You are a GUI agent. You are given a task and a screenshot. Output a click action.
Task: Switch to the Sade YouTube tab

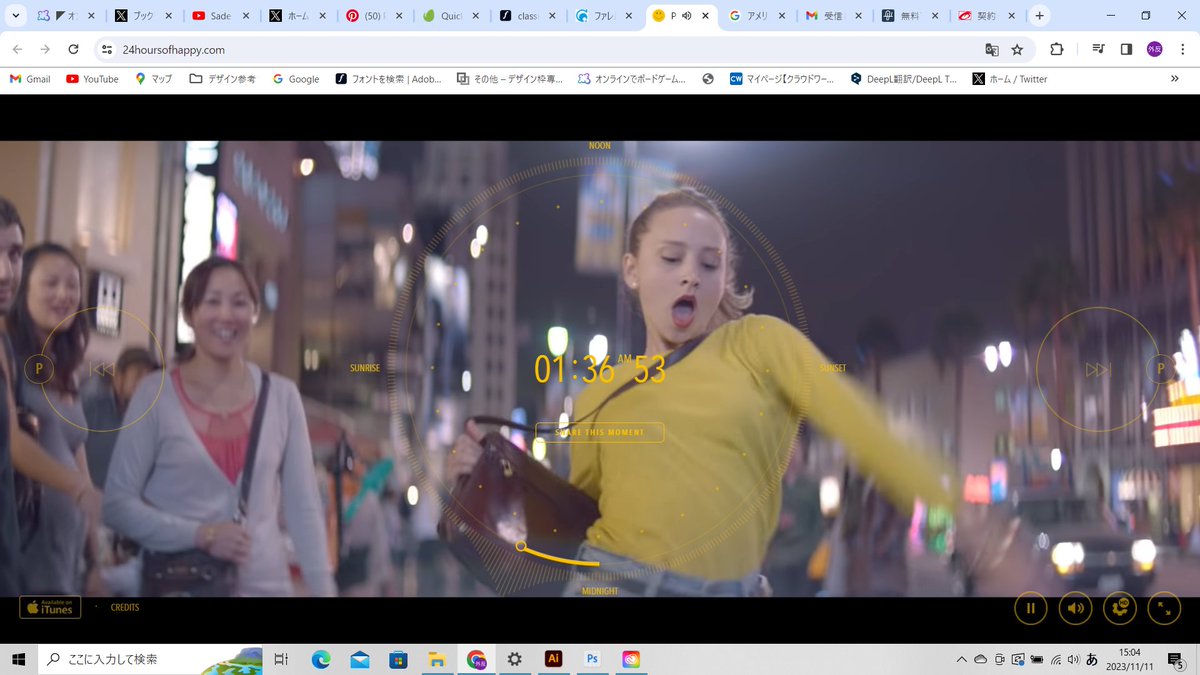pos(220,16)
